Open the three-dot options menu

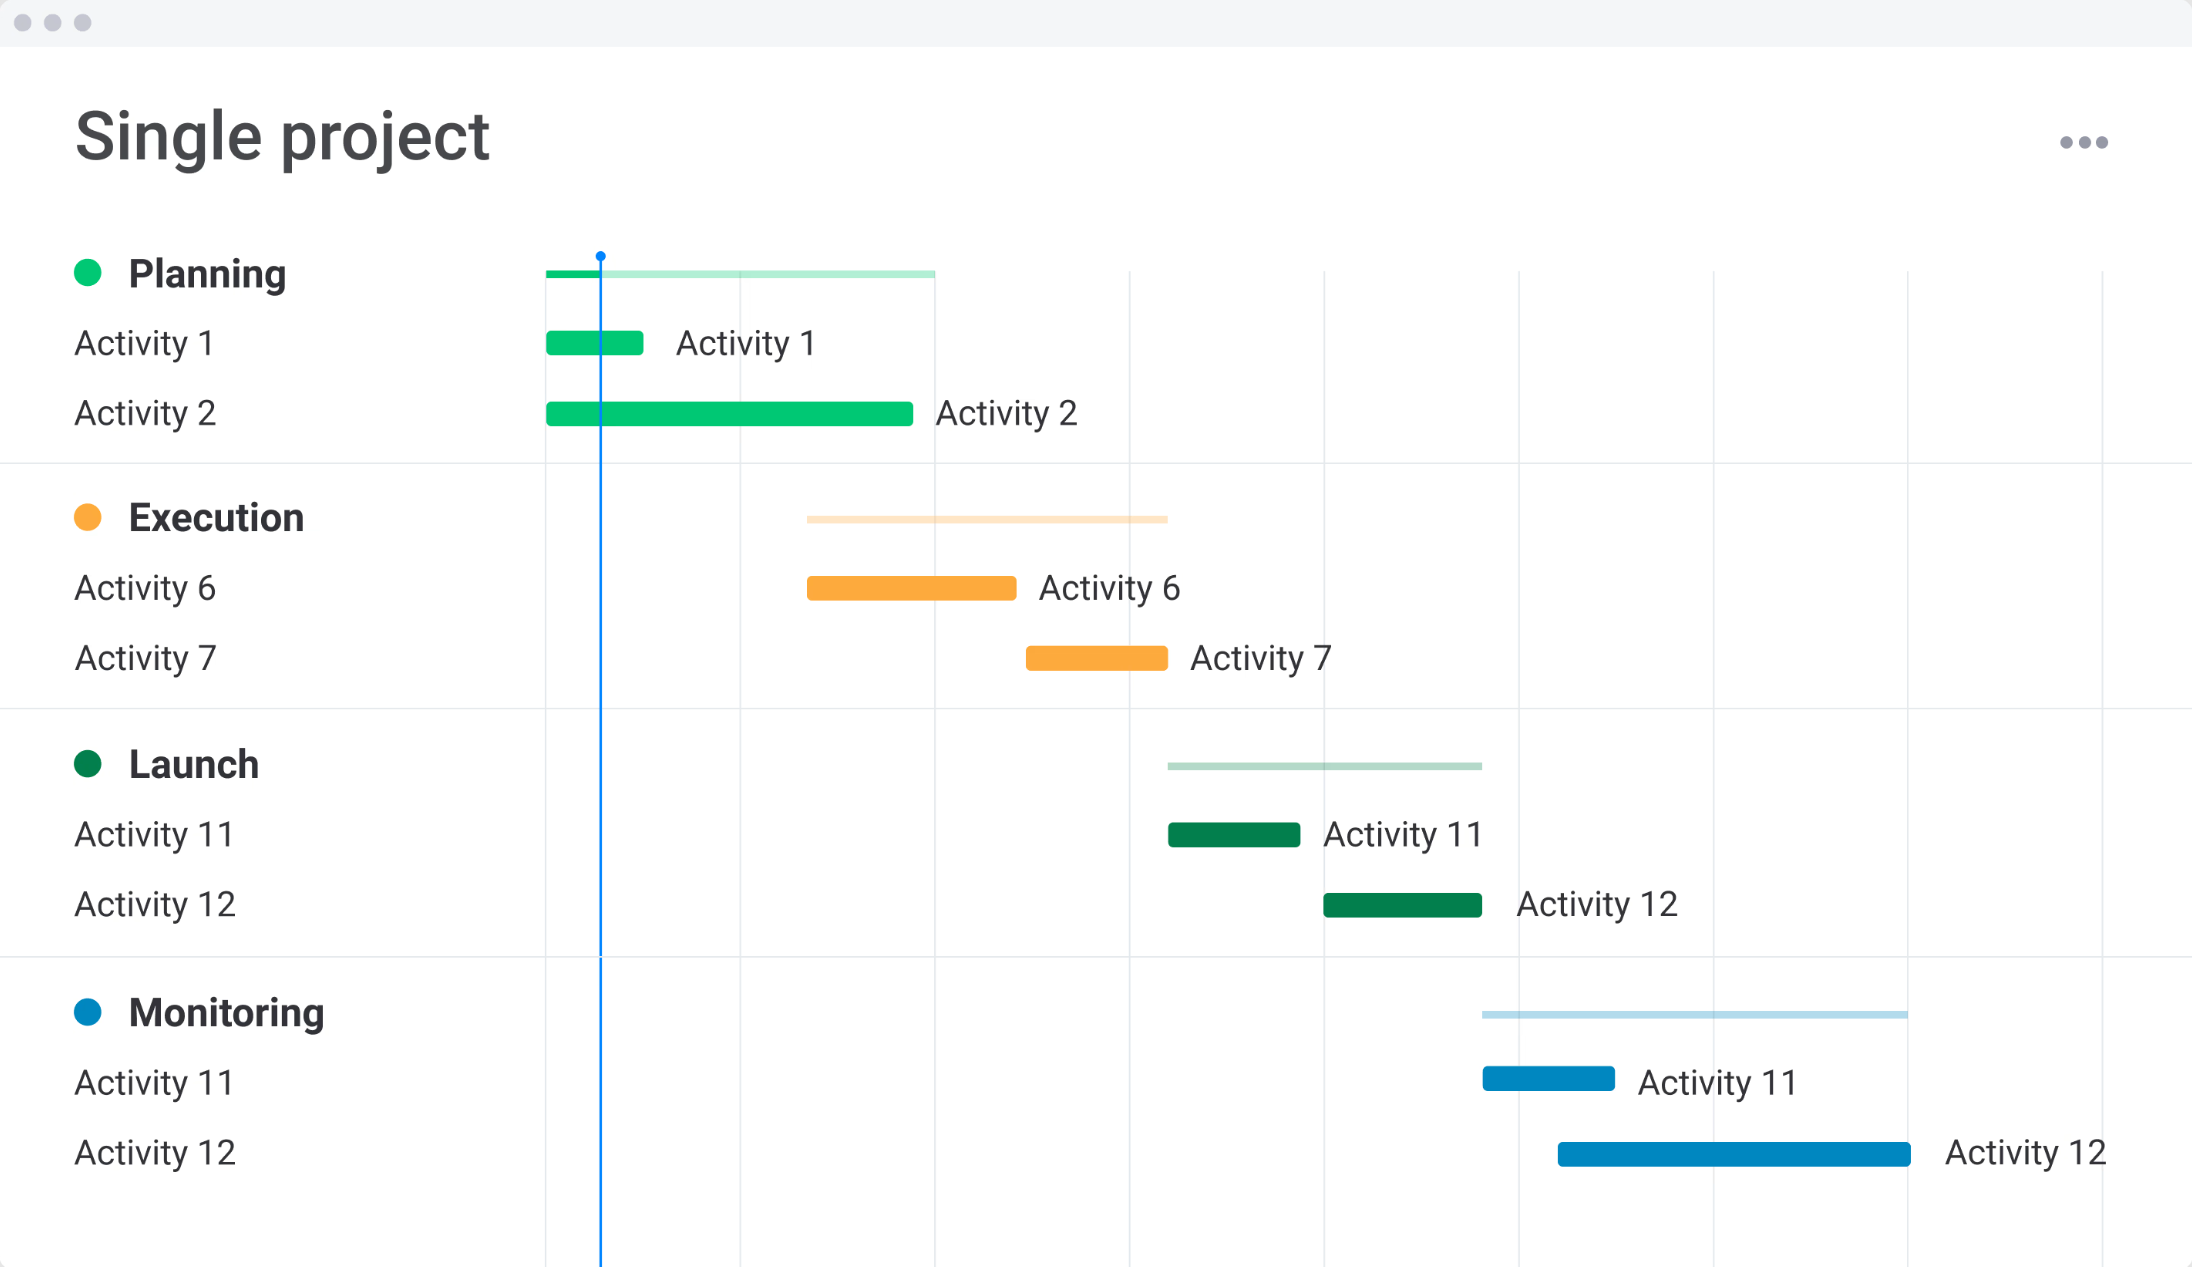(x=2083, y=143)
